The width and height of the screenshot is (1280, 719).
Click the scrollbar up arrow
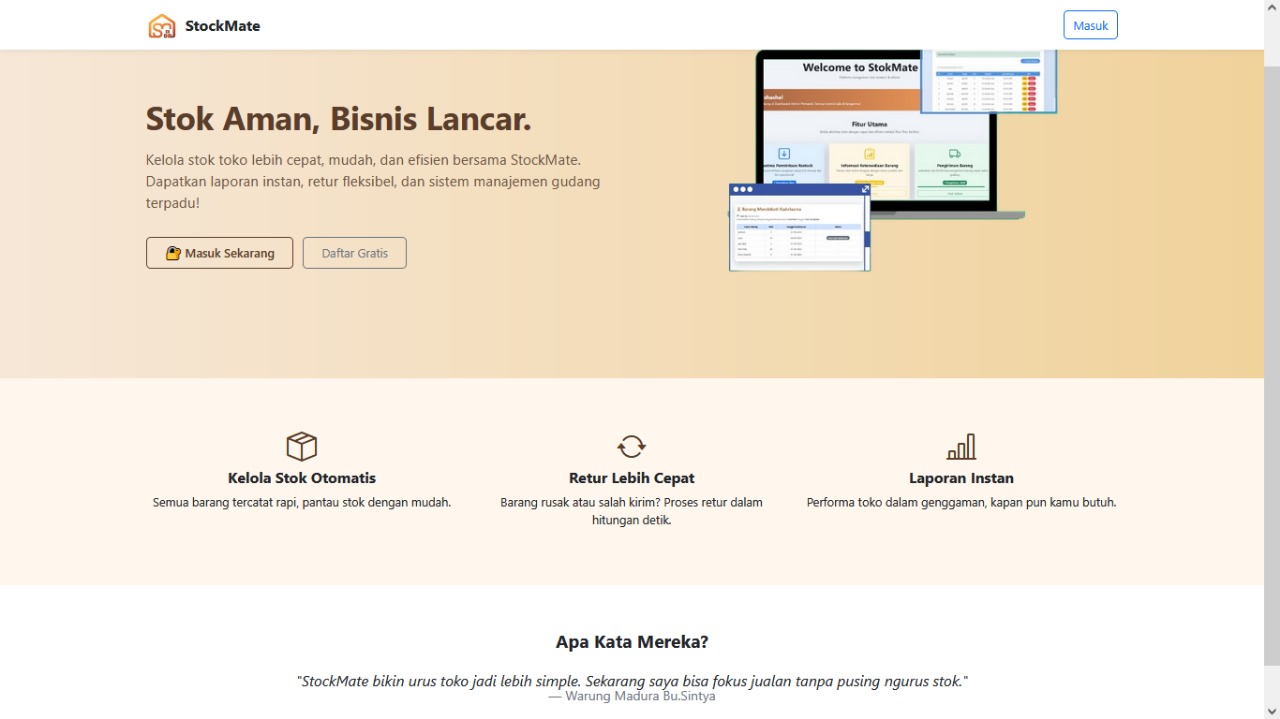point(1271,8)
